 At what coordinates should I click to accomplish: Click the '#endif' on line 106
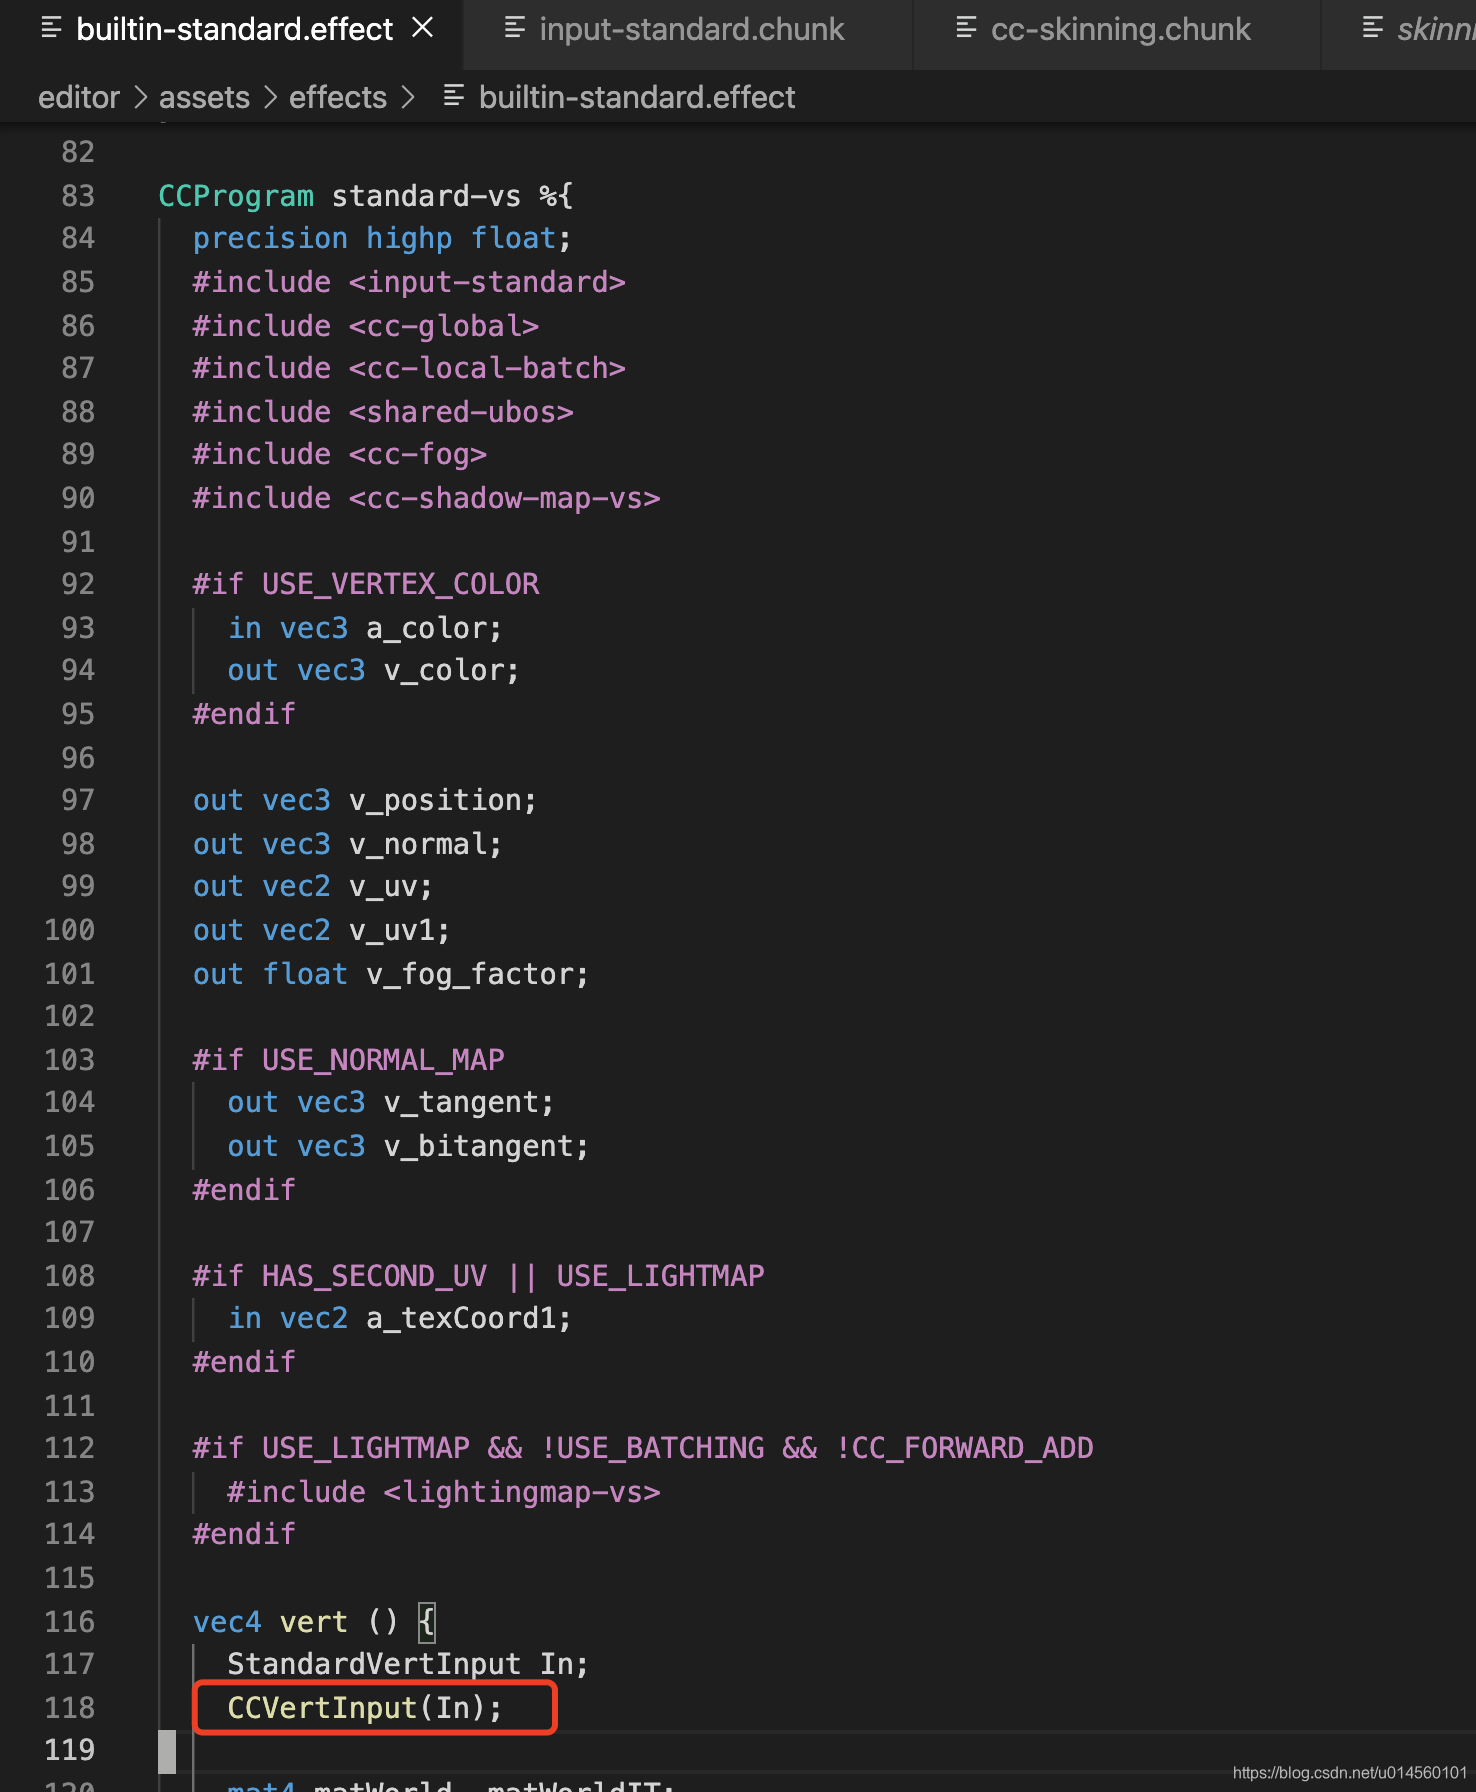[x=244, y=1190]
